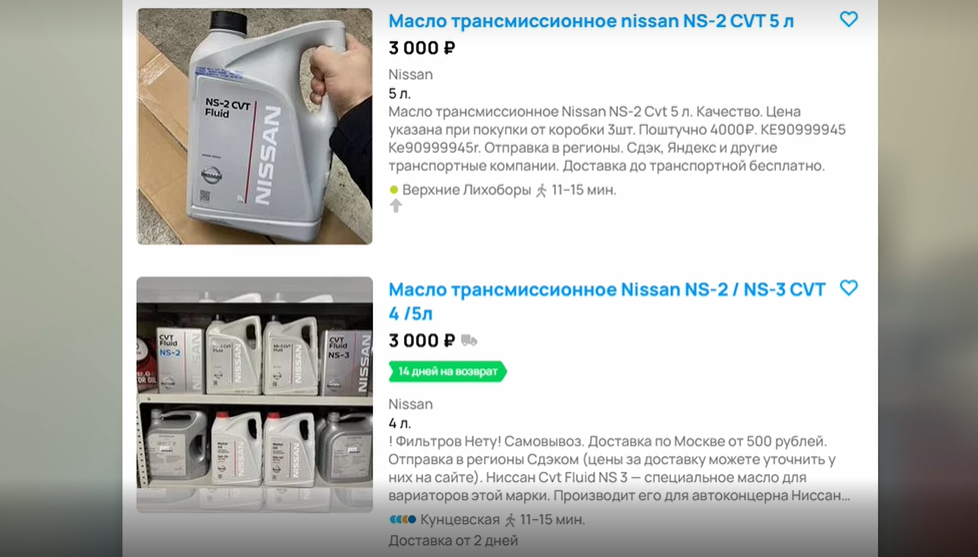This screenshot has width=978, height=557.
Task: Click the gray up-arrow promotion icon
Action: [395, 205]
